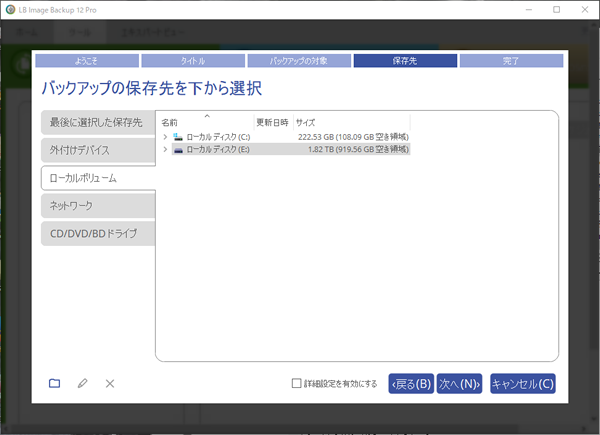Select row text ローカル ディスク (C:)
Image resolution: width=600 pixels, height=435 pixels.
click(x=218, y=137)
